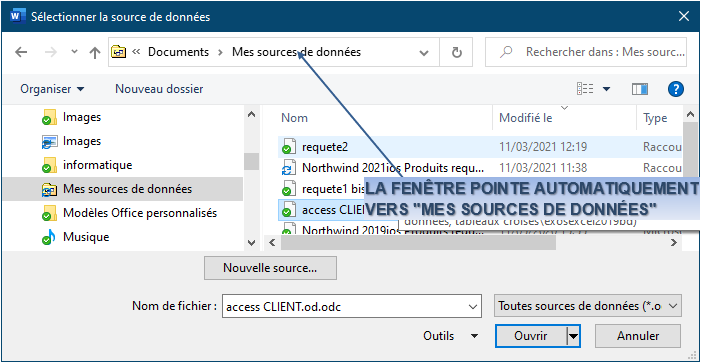The image size is (701, 363).
Task: Create a Nouveau dossier
Action: coord(159,89)
